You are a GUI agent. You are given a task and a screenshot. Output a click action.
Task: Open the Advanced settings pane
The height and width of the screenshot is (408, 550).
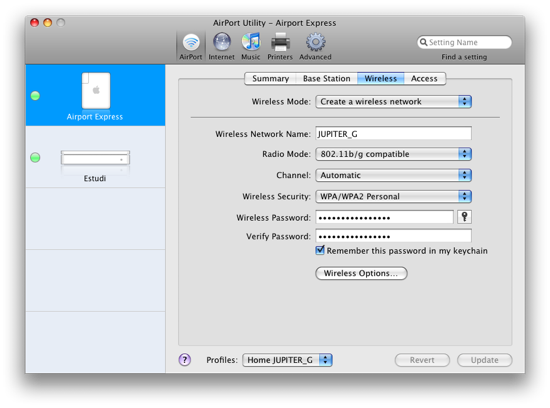(315, 46)
